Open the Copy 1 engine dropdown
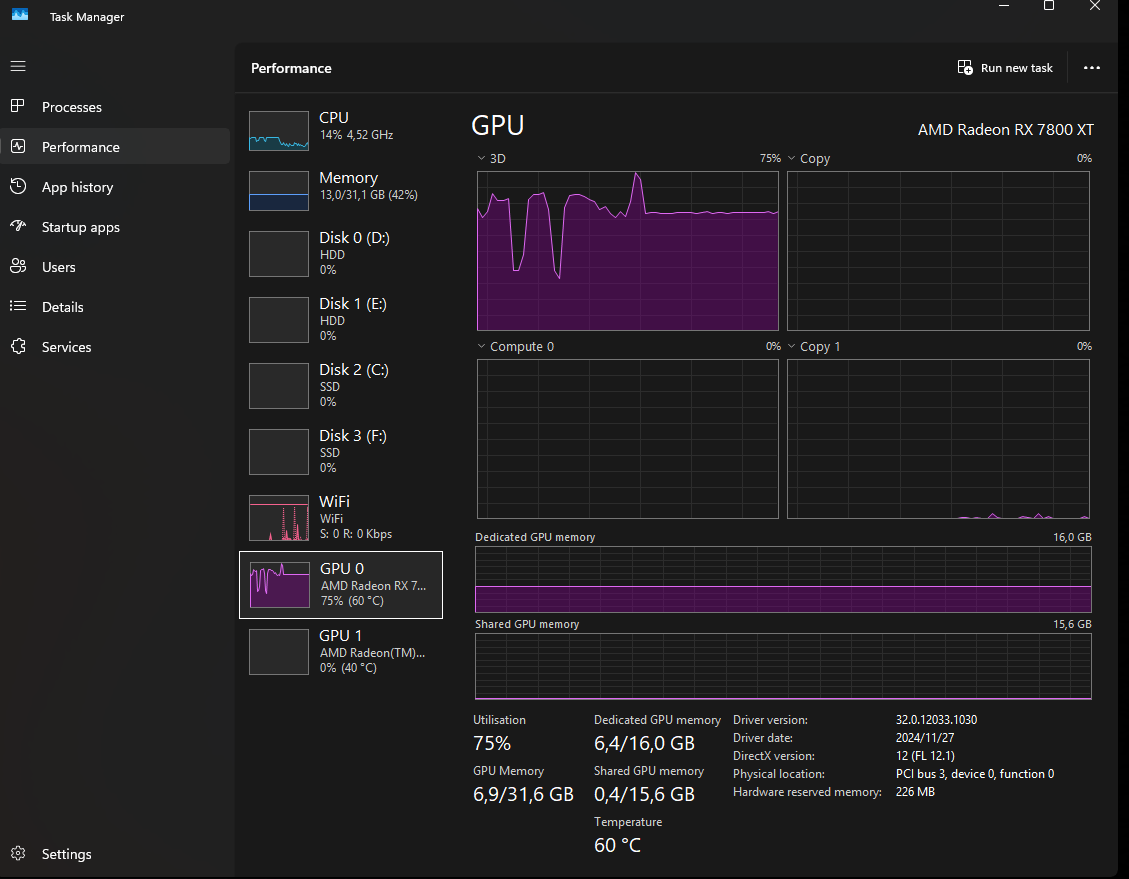This screenshot has width=1129, height=879. tap(814, 346)
